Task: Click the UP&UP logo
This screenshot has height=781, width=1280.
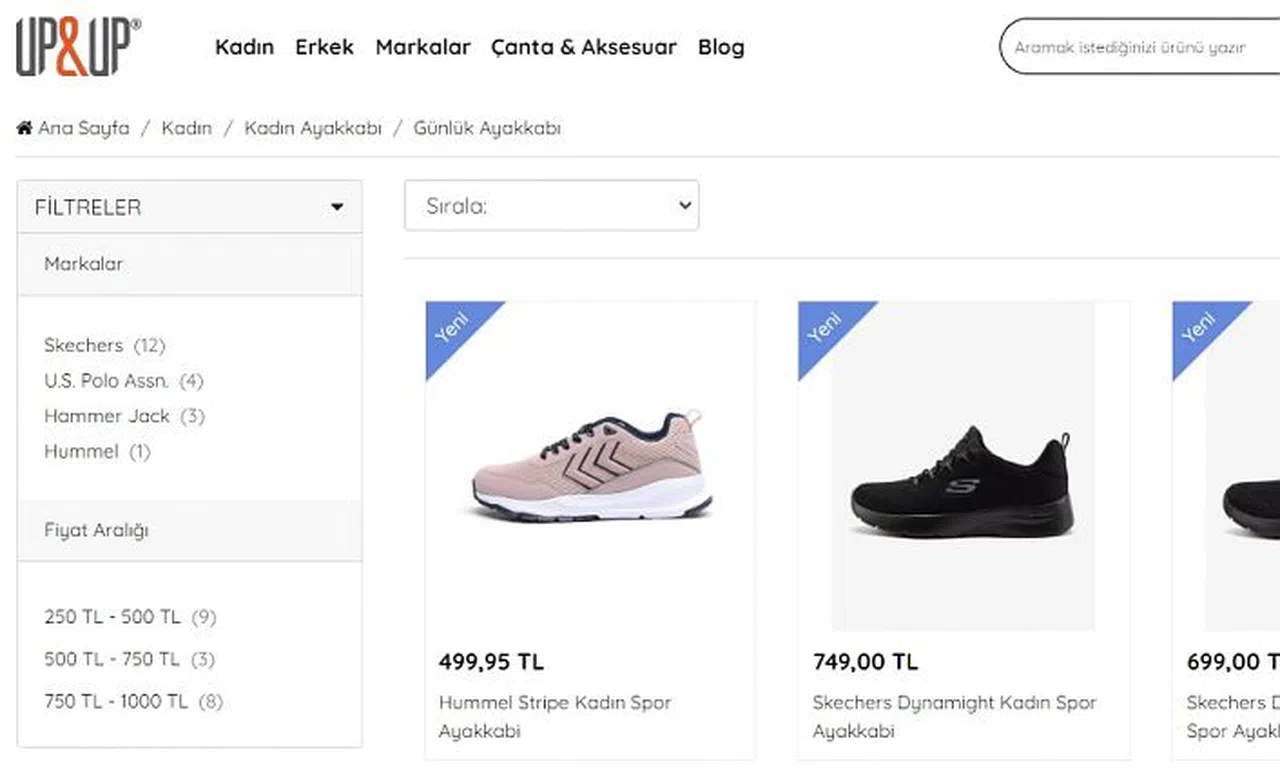Action: (x=78, y=47)
